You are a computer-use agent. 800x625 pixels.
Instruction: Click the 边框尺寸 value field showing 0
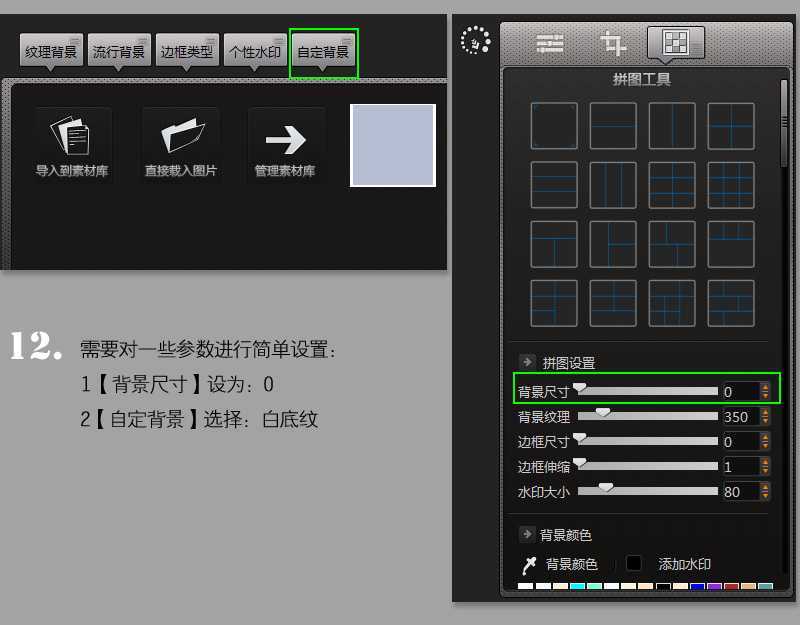pos(741,441)
